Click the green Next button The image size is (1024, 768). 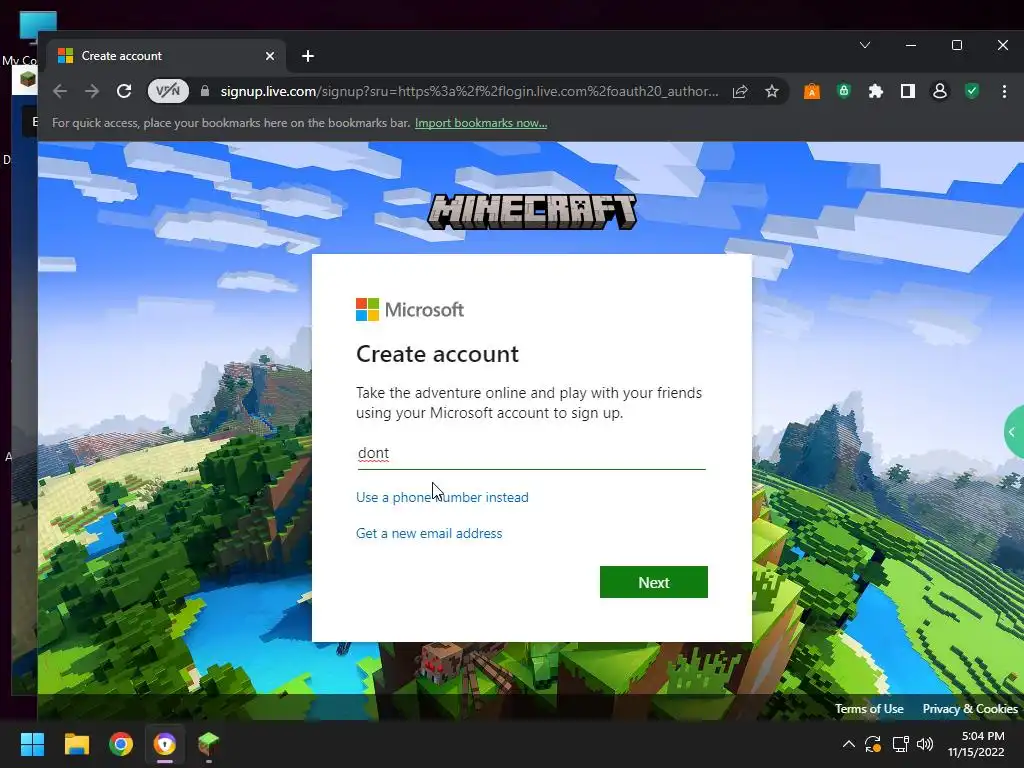click(x=654, y=582)
